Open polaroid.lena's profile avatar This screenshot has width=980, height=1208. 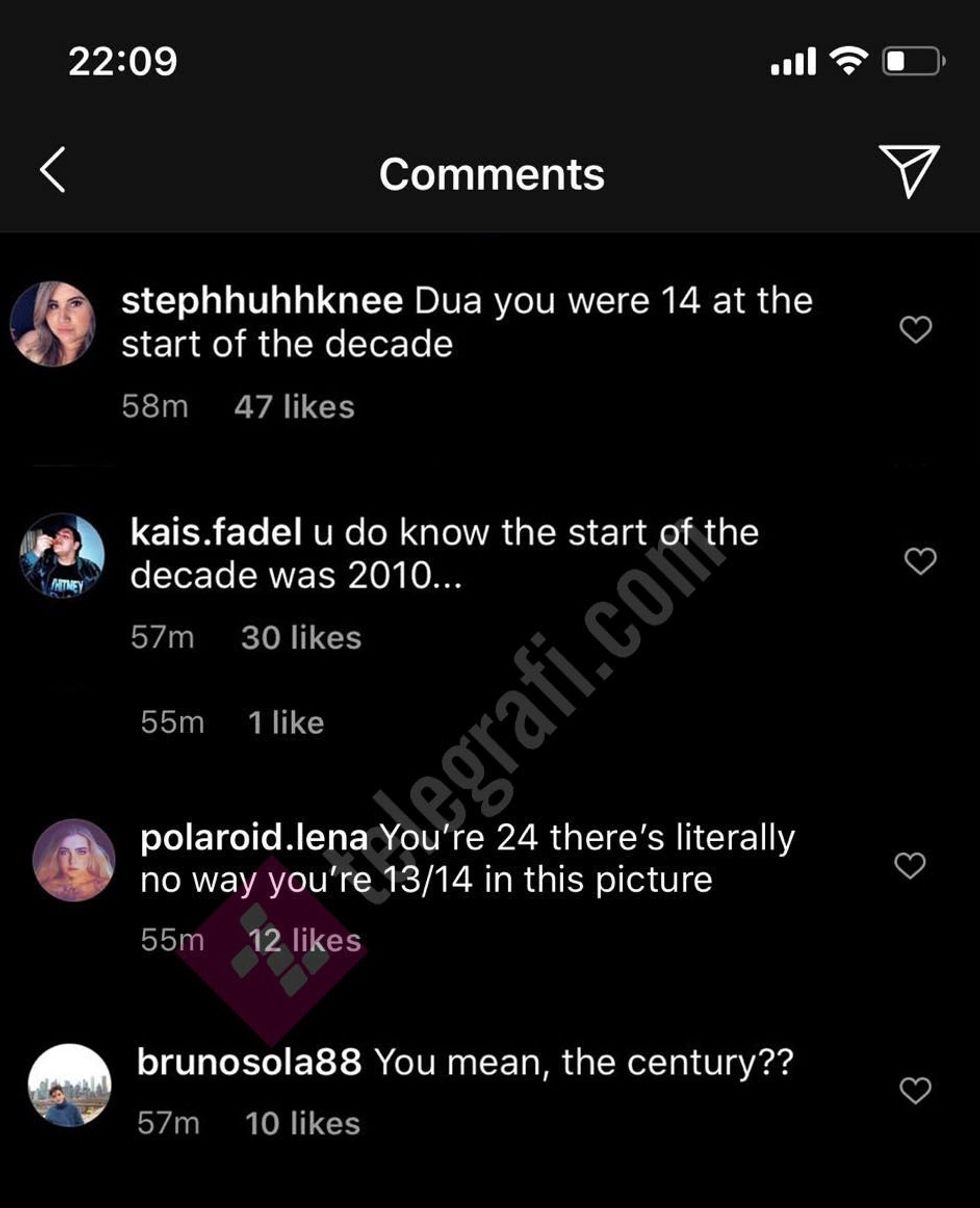[x=74, y=860]
